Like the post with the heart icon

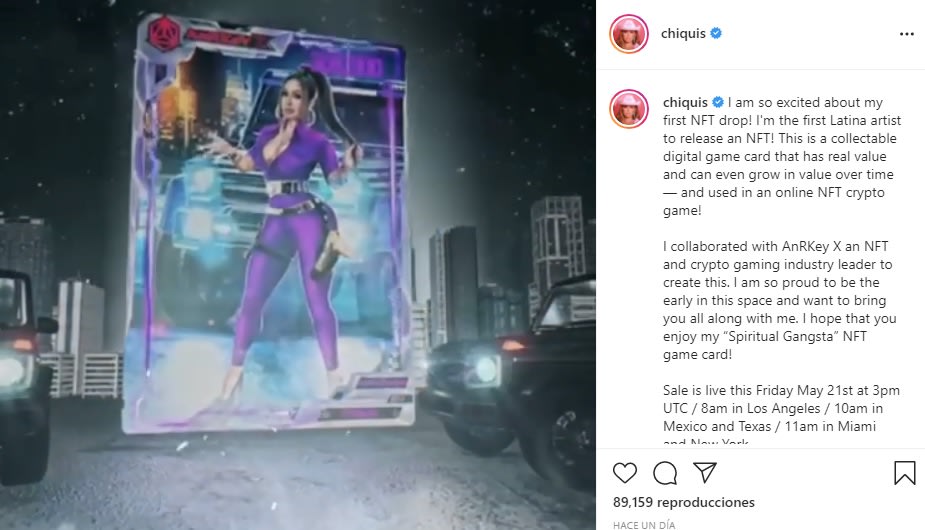click(x=625, y=473)
